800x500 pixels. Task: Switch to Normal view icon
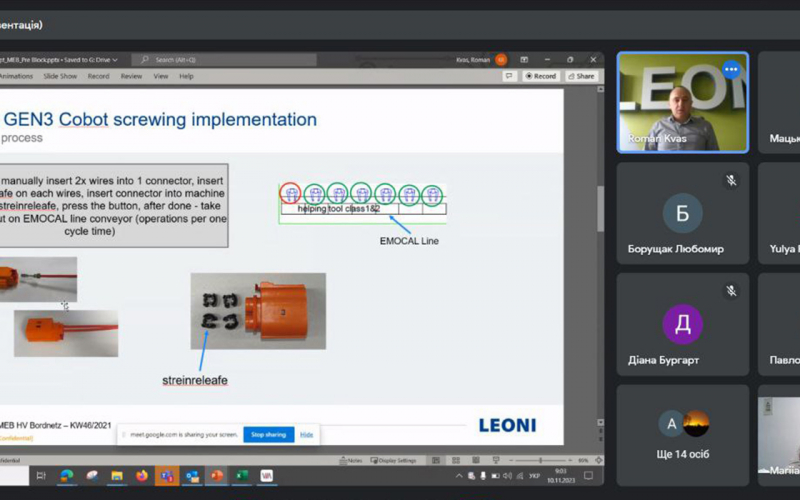coord(436,460)
